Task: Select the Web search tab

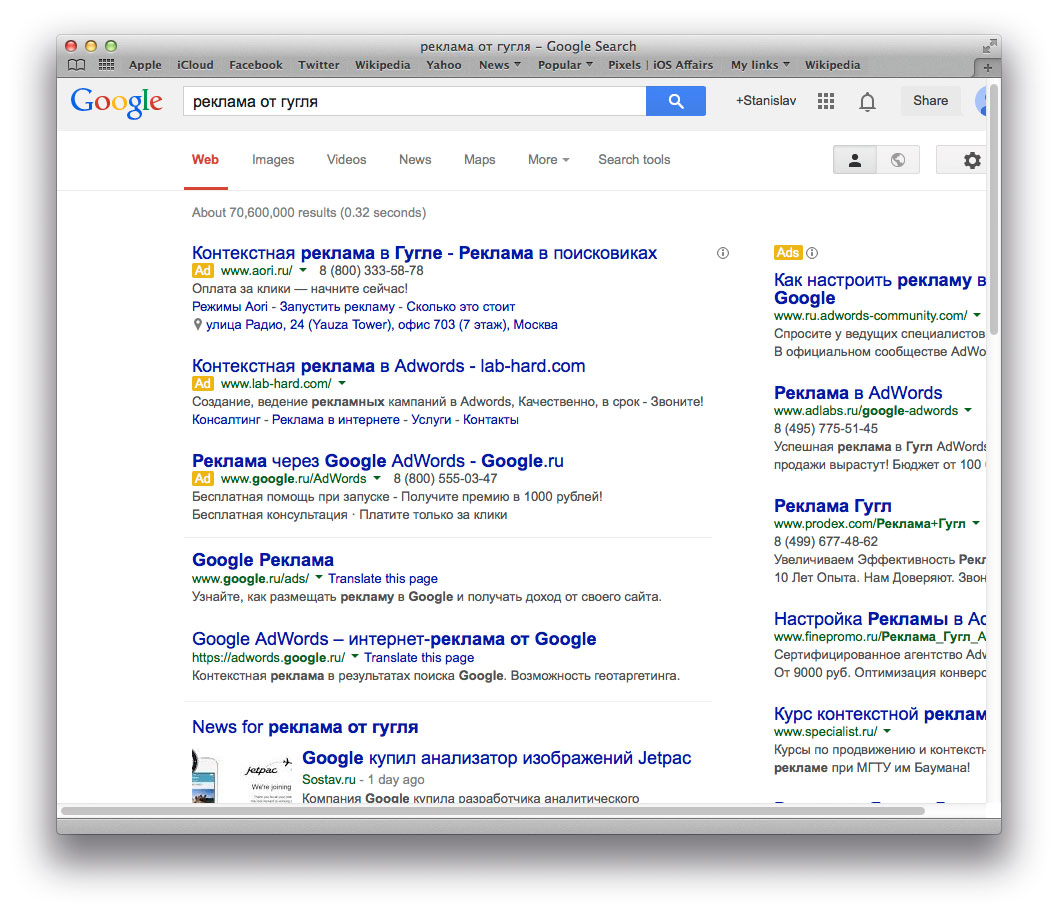Action: [205, 160]
